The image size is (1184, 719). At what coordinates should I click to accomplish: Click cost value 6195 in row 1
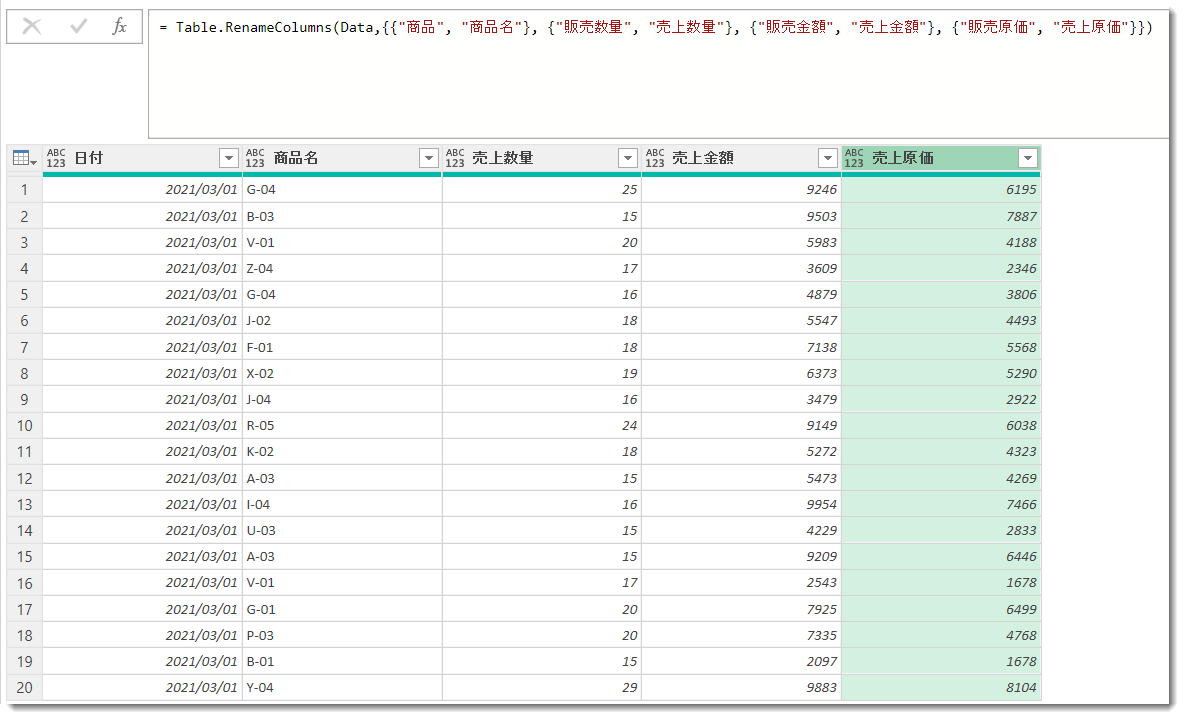pyautogui.click(x=941, y=190)
